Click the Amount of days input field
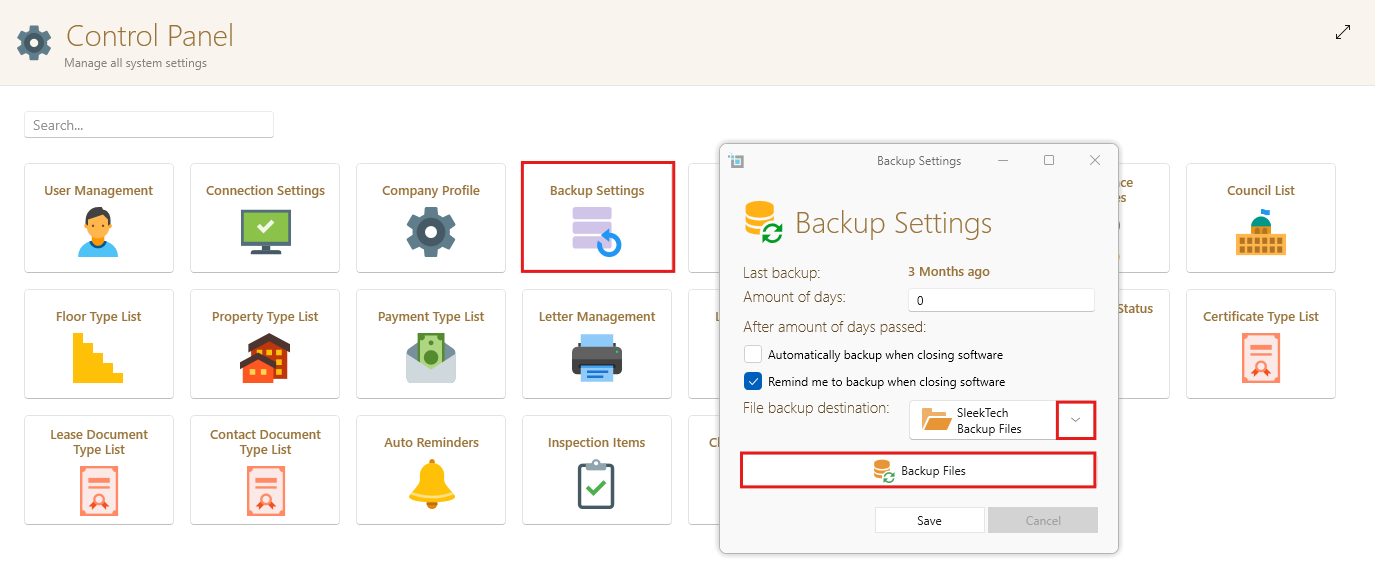 (x=1001, y=300)
